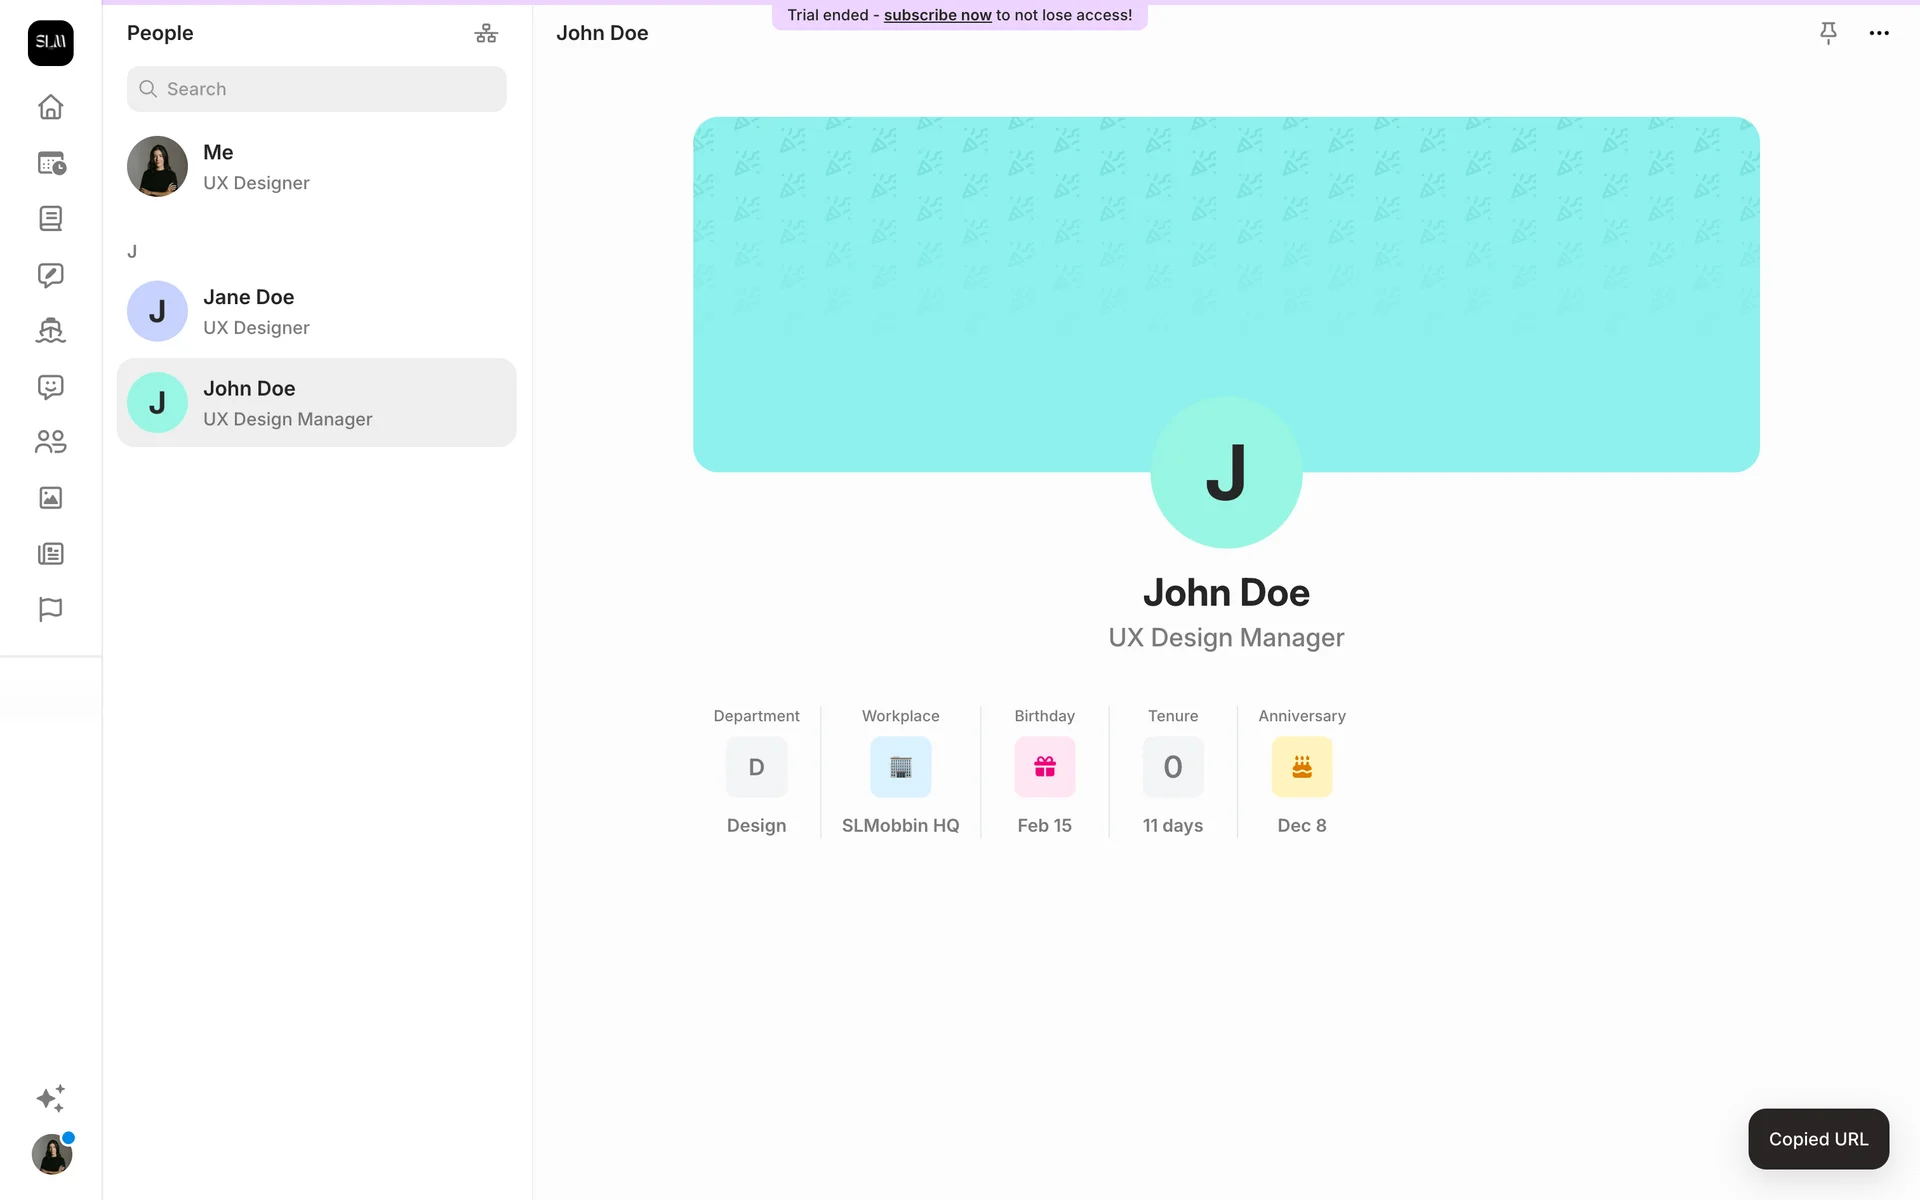Screen dimensions: 1920x1200
Task: Open the smiley chat feedback icon
Action: (x=50, y=387)
